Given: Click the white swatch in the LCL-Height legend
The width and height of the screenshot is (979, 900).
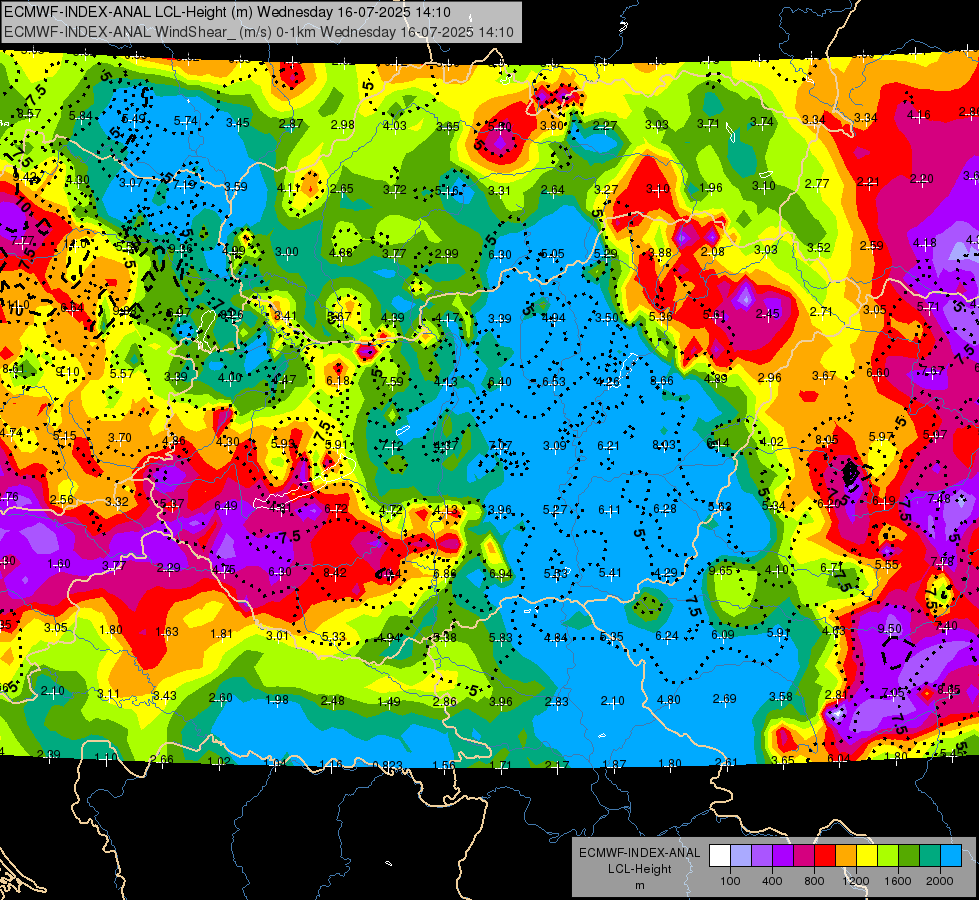Looking at the screenshot, I should coord(720,856).
